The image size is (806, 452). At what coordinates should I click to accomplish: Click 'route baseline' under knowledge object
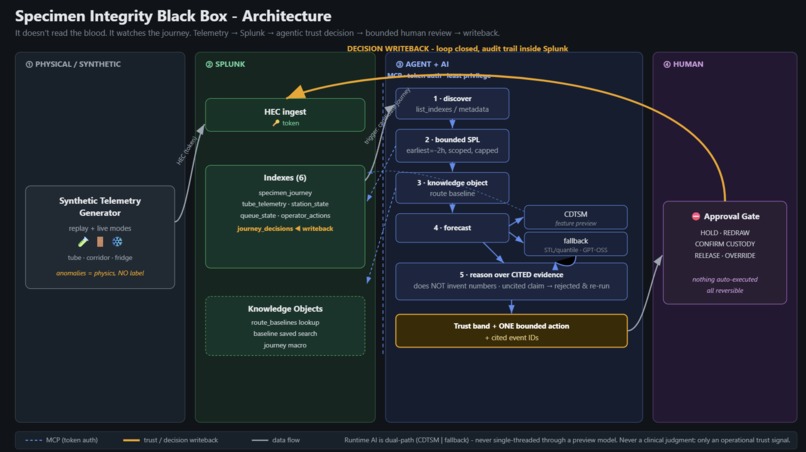coord(452,194)
